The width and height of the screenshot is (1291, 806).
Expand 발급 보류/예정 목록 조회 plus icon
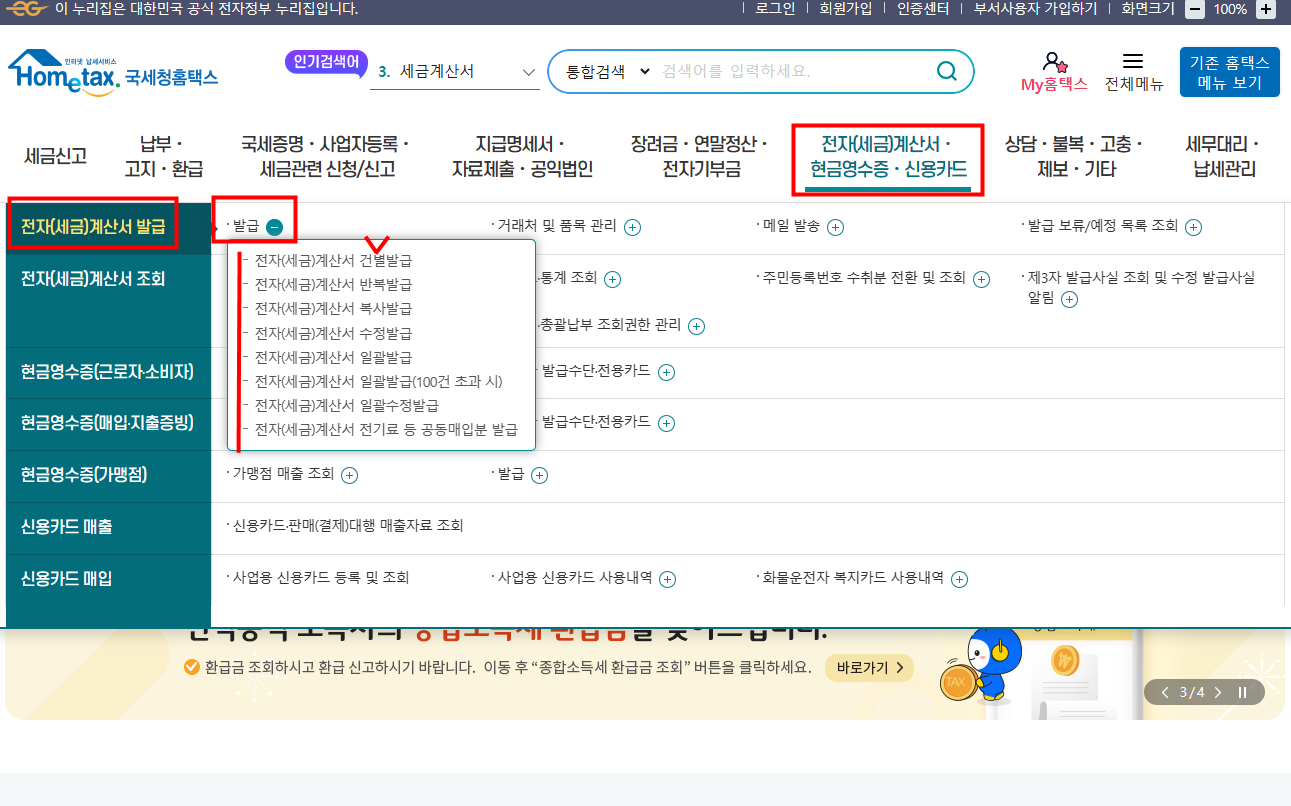pyautogui.click(x=1193, y=227)
